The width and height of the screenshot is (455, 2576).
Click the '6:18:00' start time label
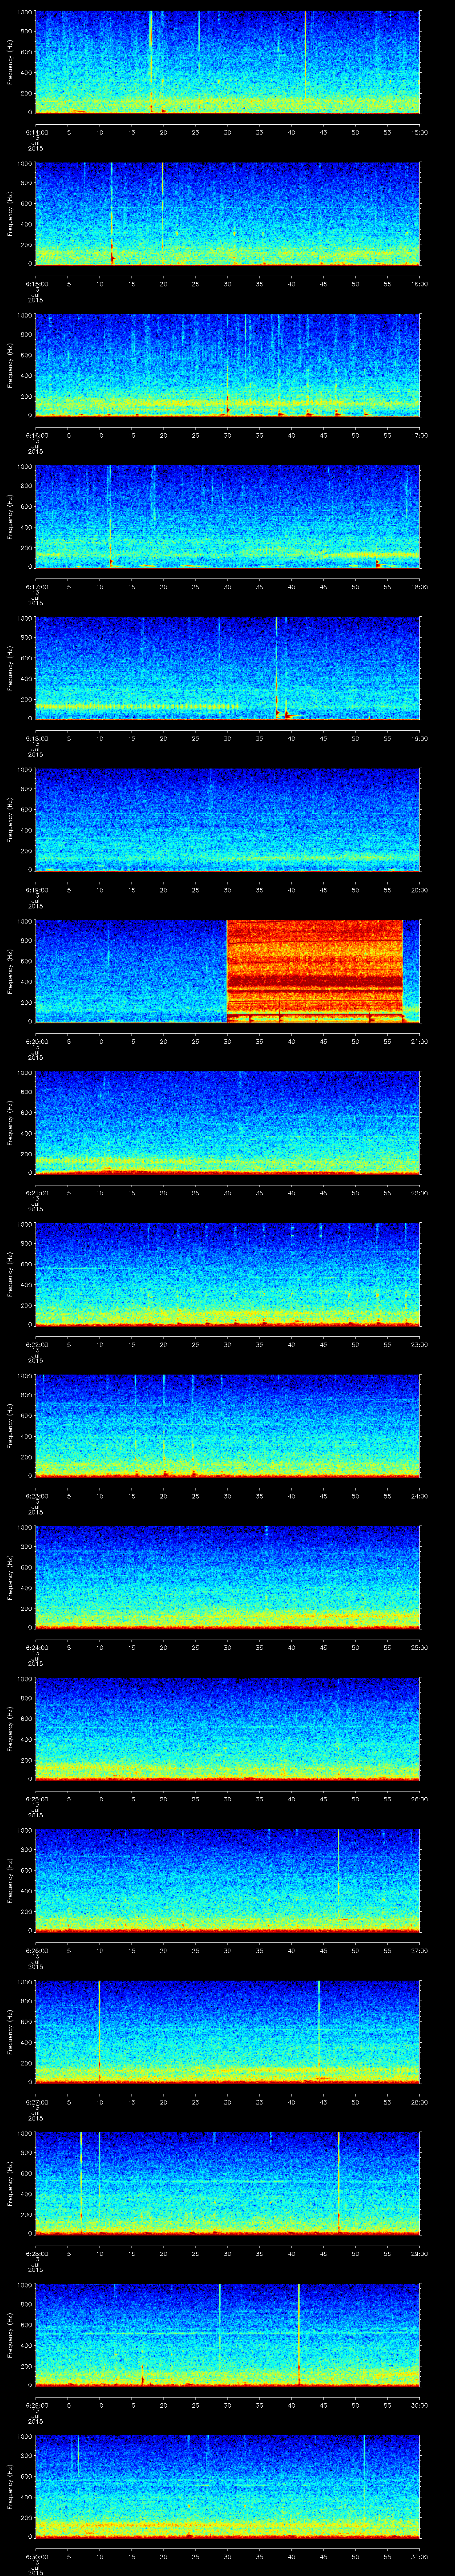pos(37,738)
